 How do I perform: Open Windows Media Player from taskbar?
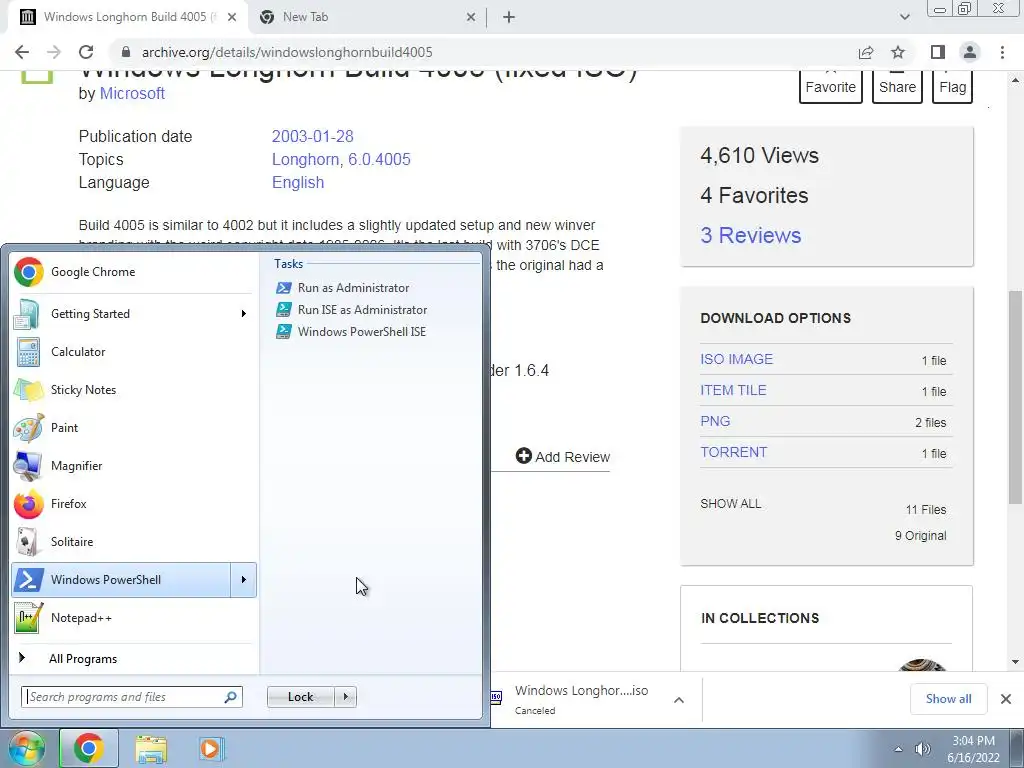[x=210, y=748]
